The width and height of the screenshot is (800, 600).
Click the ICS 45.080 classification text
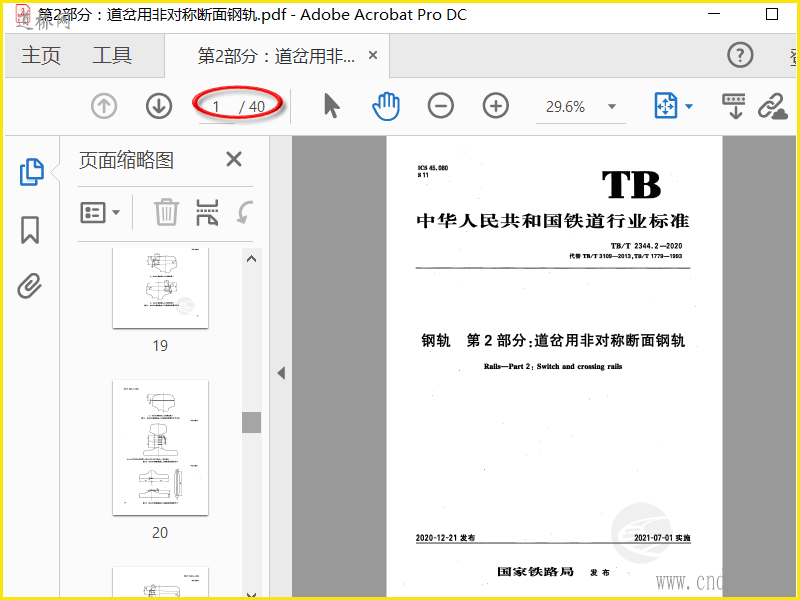click(x=433, y=168)
